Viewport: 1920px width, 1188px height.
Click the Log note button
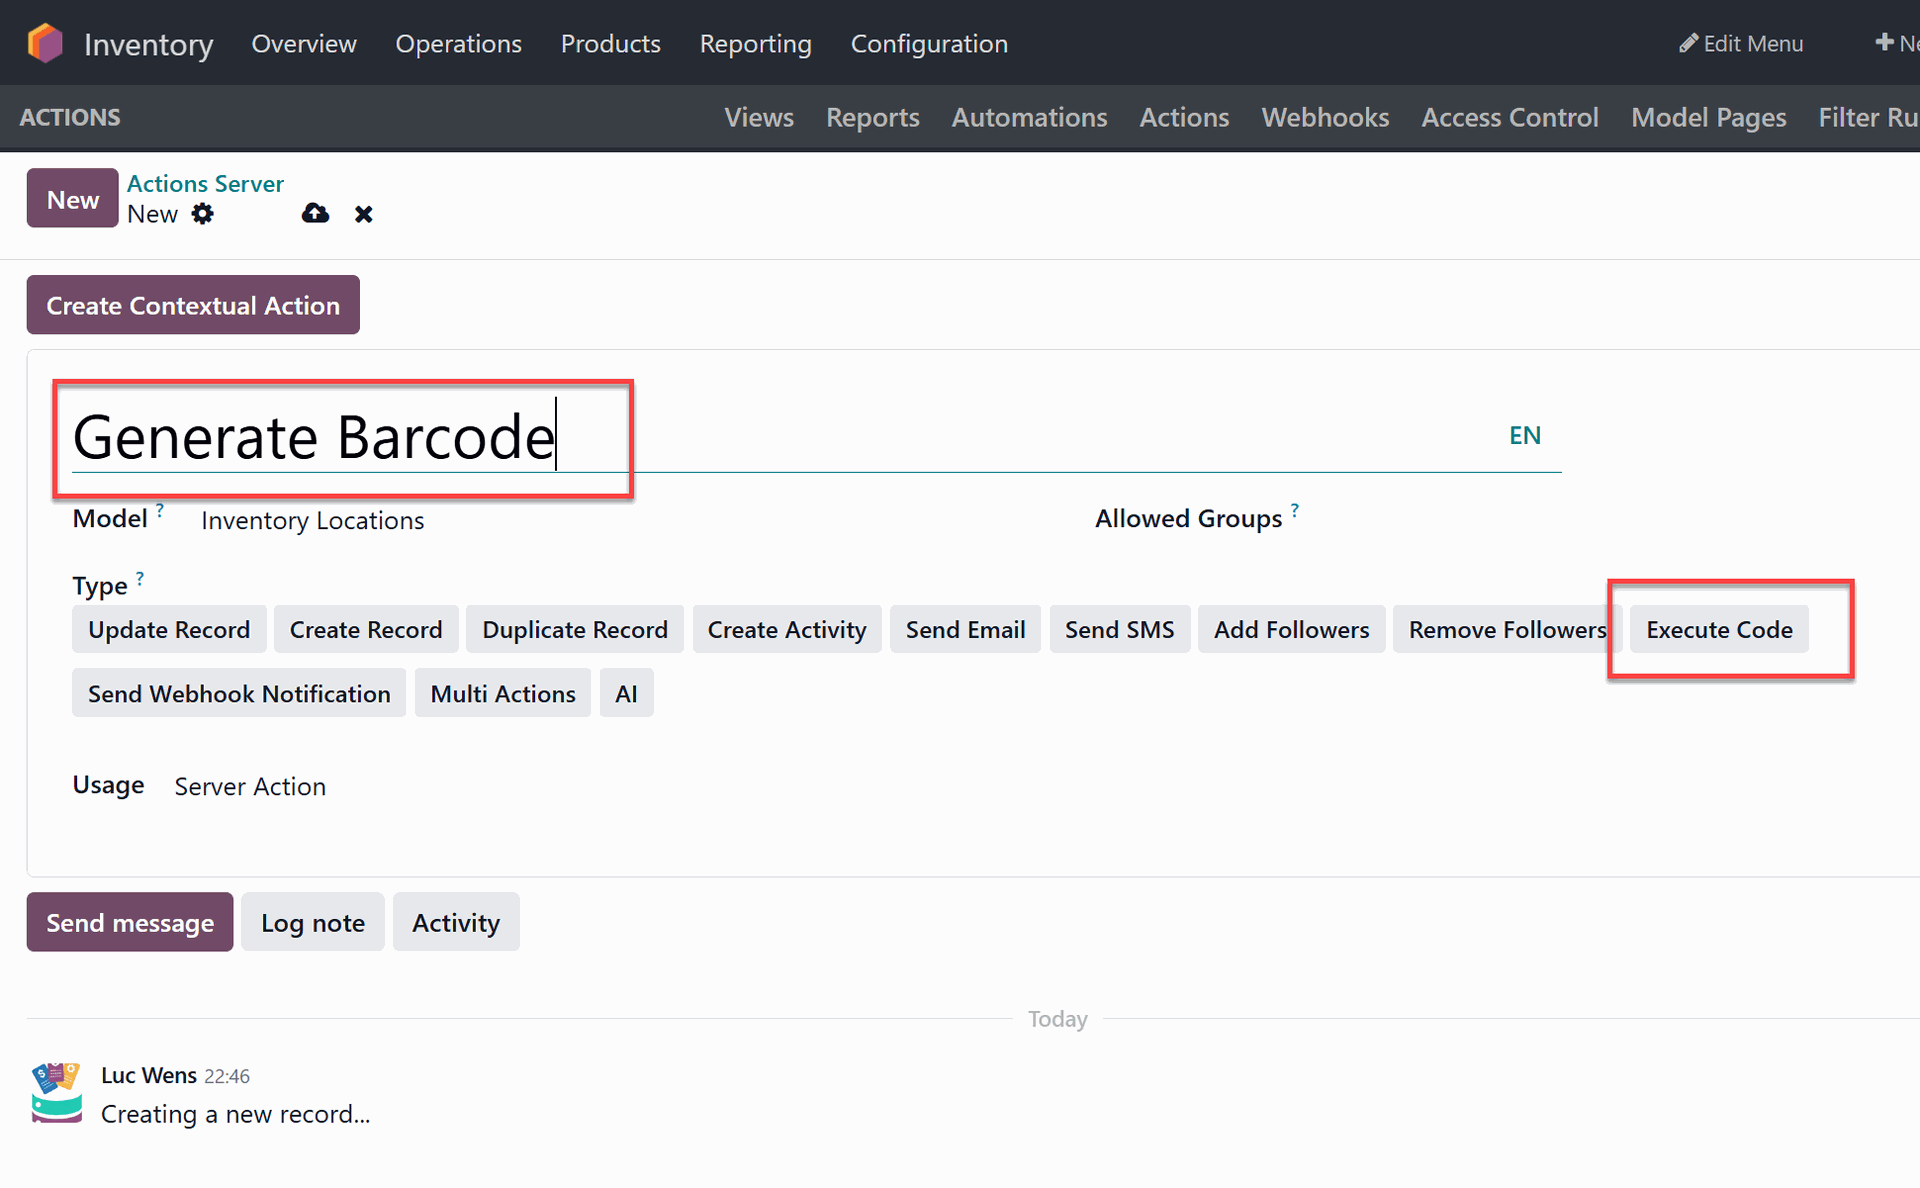[x=312, y=922]
